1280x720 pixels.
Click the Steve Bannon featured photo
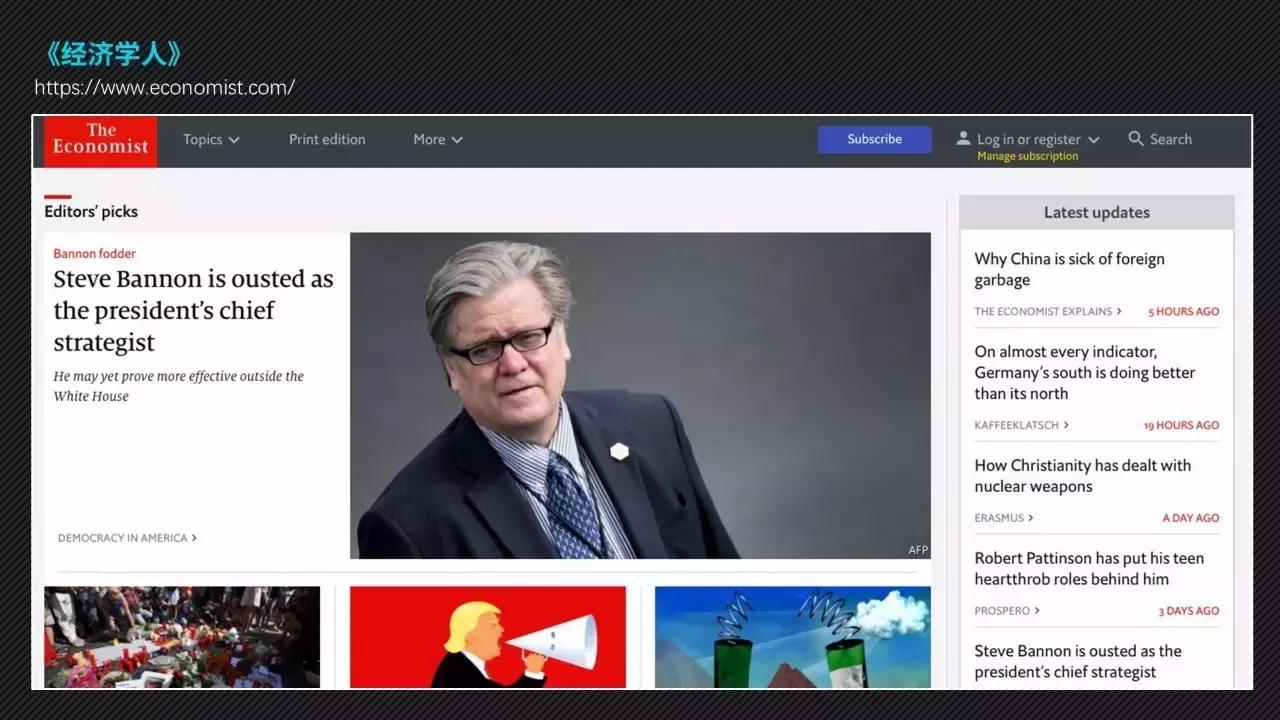pyautogui.click(x=640, y=396)
